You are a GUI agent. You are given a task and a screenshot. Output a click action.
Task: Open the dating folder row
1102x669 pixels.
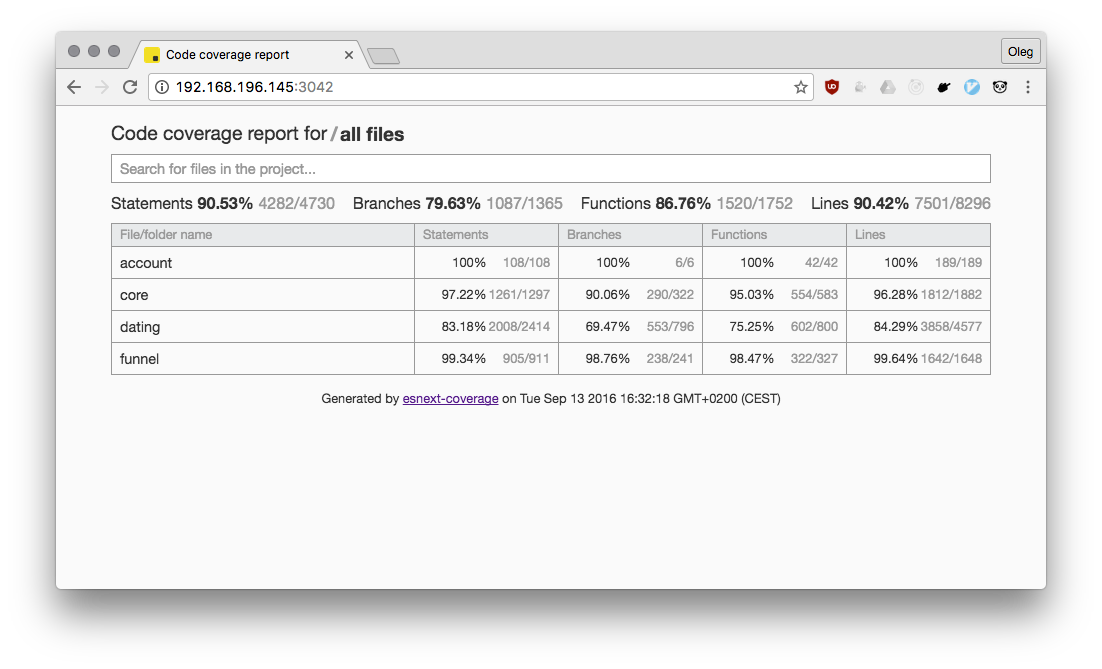(550, 327)
